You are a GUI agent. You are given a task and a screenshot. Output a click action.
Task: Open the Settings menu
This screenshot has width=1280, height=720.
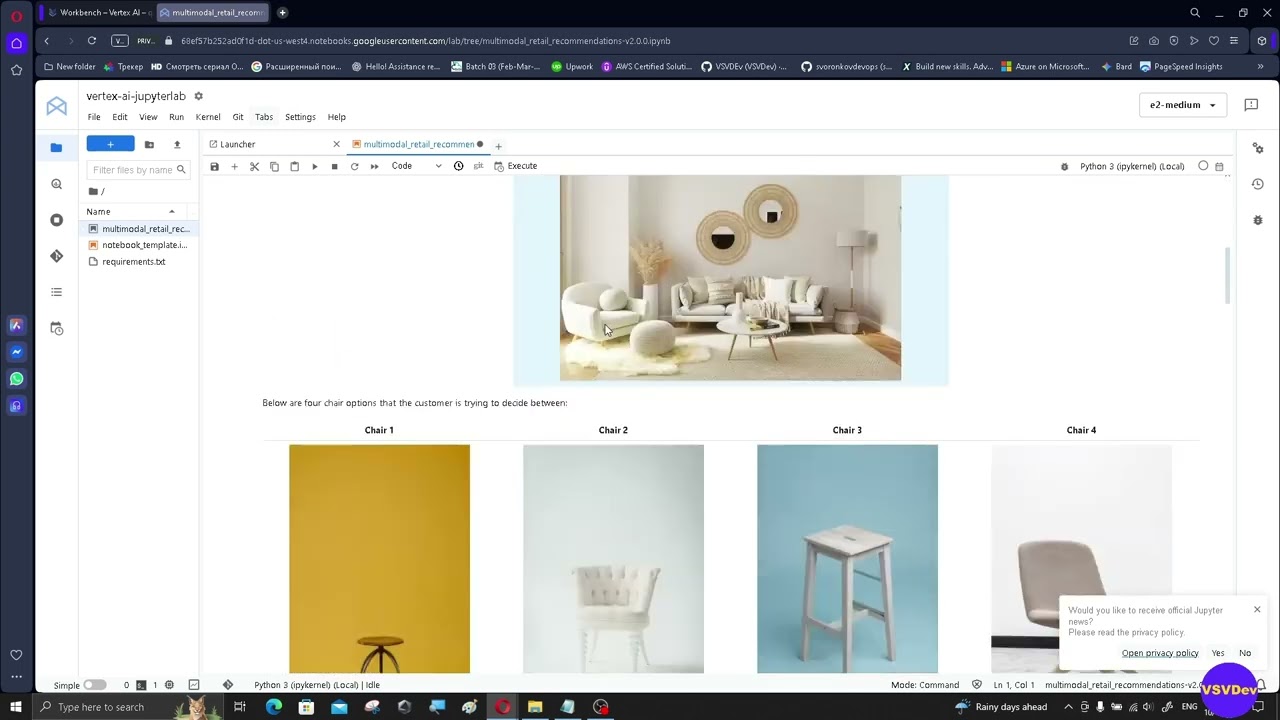click(x=300, y=117)
